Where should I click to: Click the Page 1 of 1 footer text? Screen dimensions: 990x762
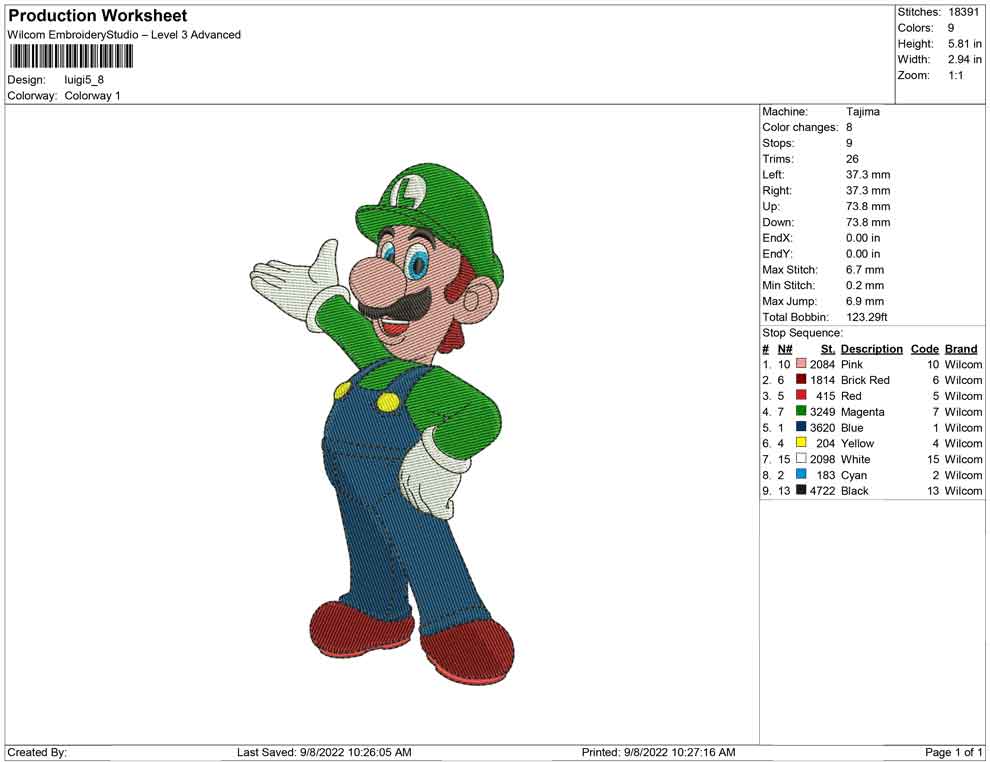pos(954,752)
